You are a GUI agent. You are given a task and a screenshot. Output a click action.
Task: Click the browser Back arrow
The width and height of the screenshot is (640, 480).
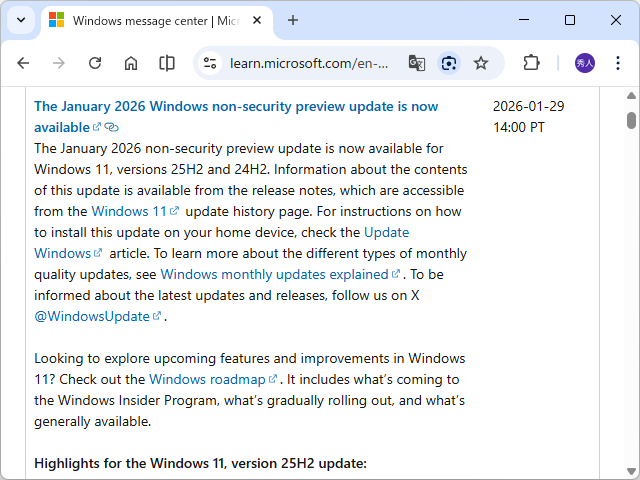[x=23, y=63]
